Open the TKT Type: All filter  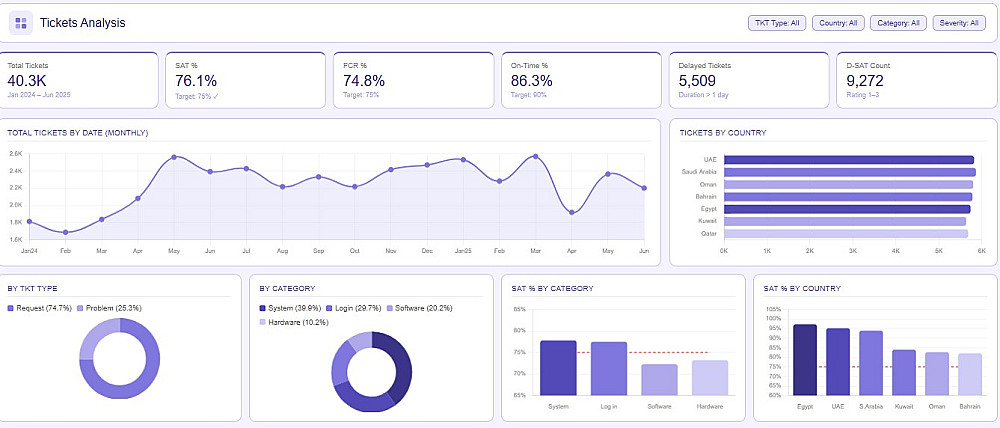coord(777,23)
